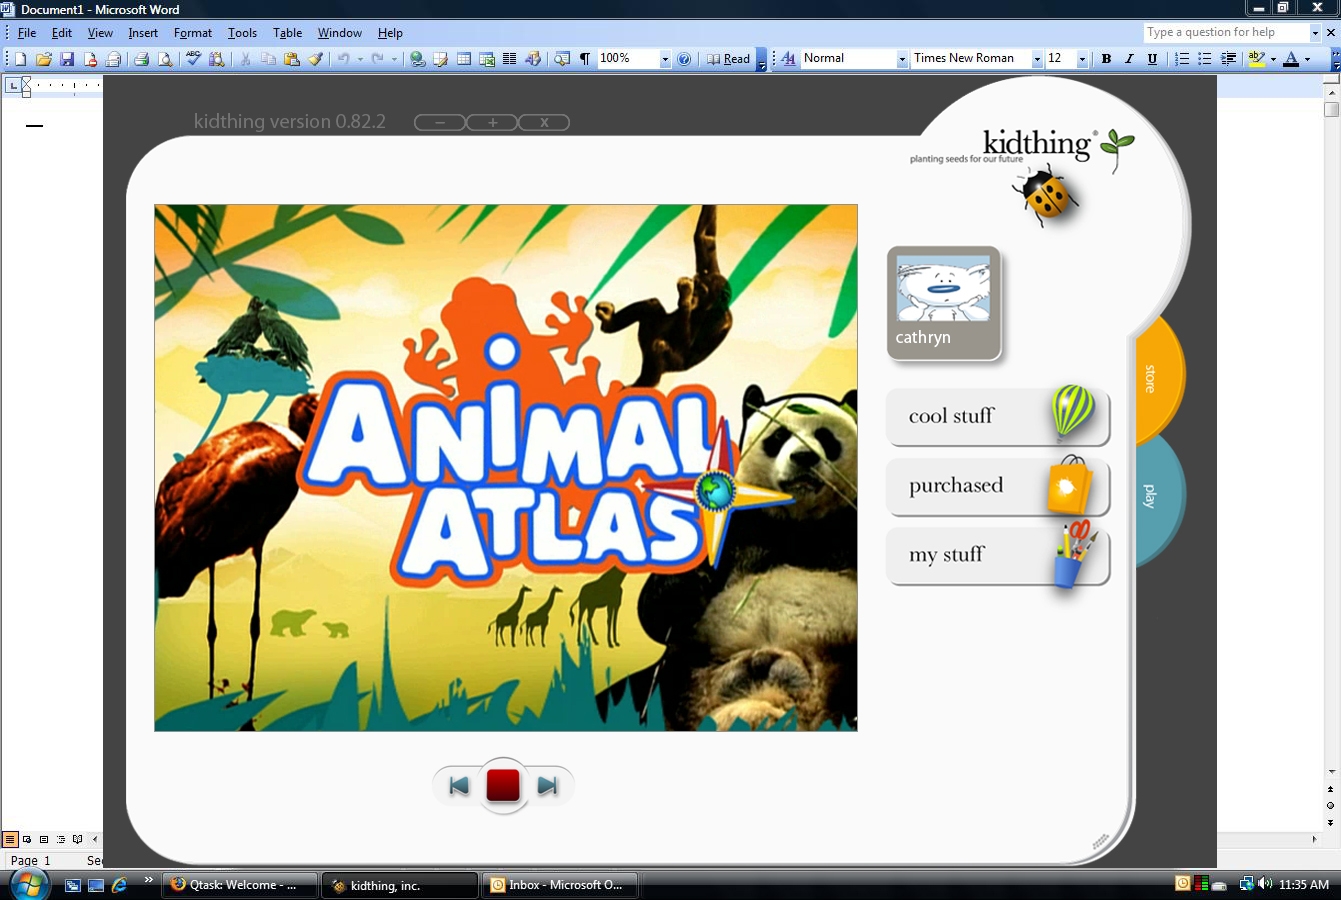The height and width of the screenshot is (900, 1341).
Task: Click the Copy icon in Word toolbar
Action: [268, 59]
